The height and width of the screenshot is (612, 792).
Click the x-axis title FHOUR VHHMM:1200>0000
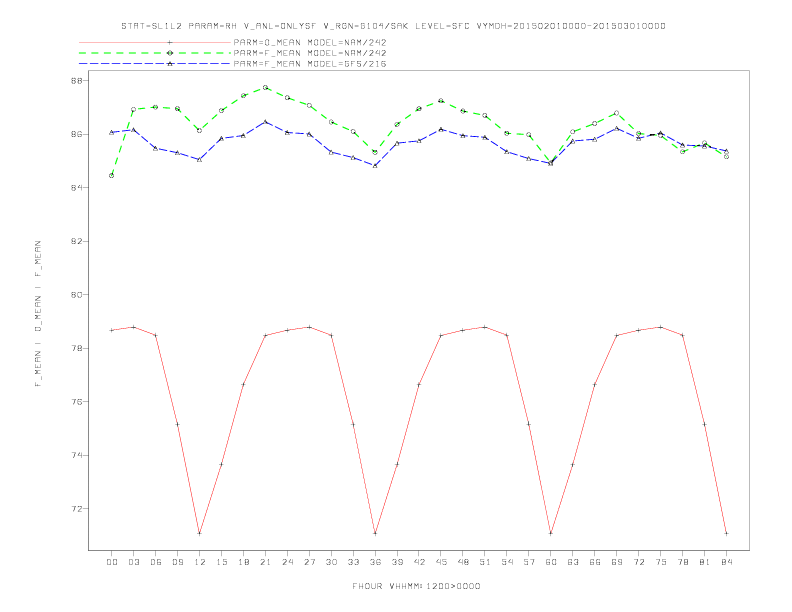coord(416,586)
